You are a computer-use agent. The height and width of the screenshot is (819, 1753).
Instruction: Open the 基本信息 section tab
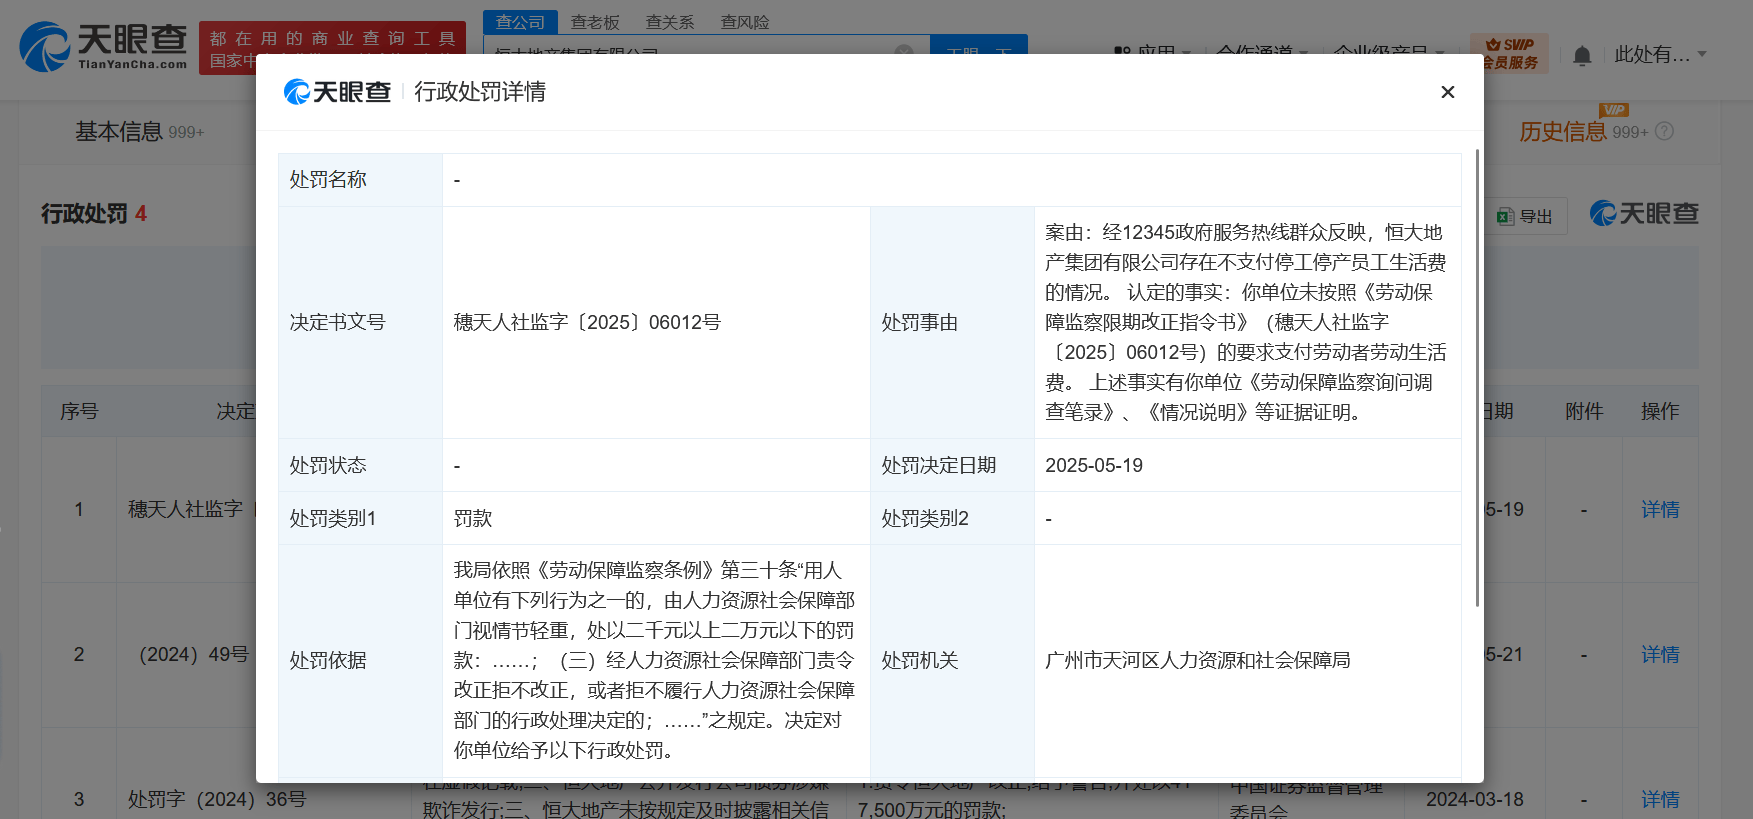(139, 132)
